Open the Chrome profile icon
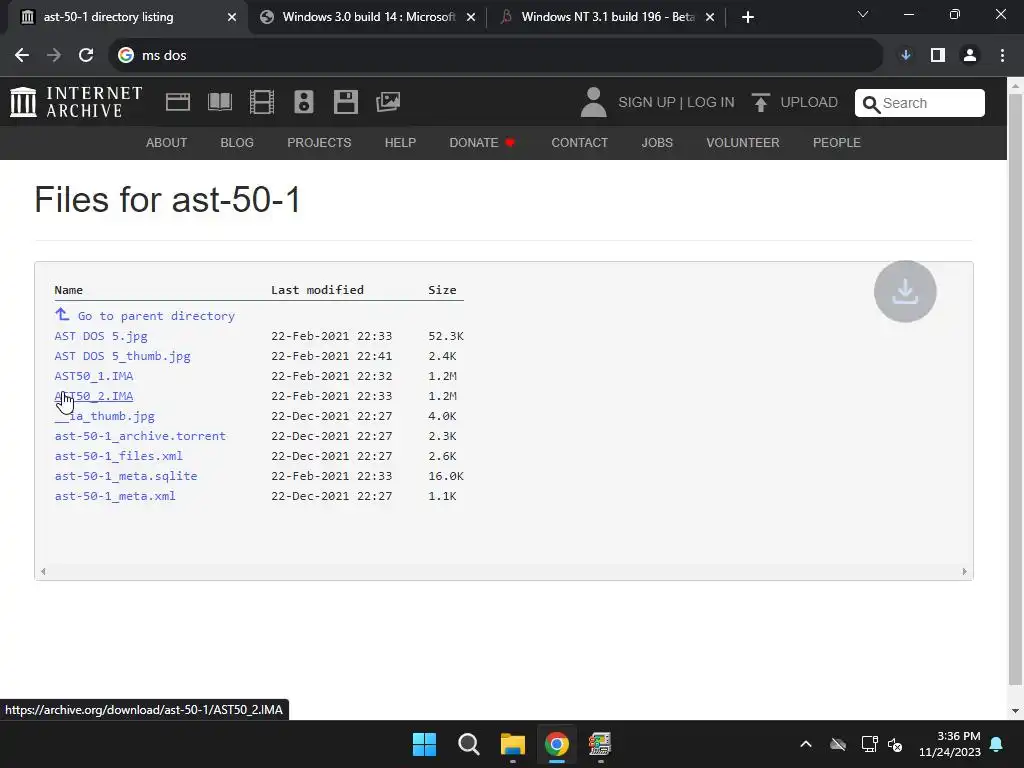The image size is (1024, 768). pyautogui.click(x=970, y=56)
